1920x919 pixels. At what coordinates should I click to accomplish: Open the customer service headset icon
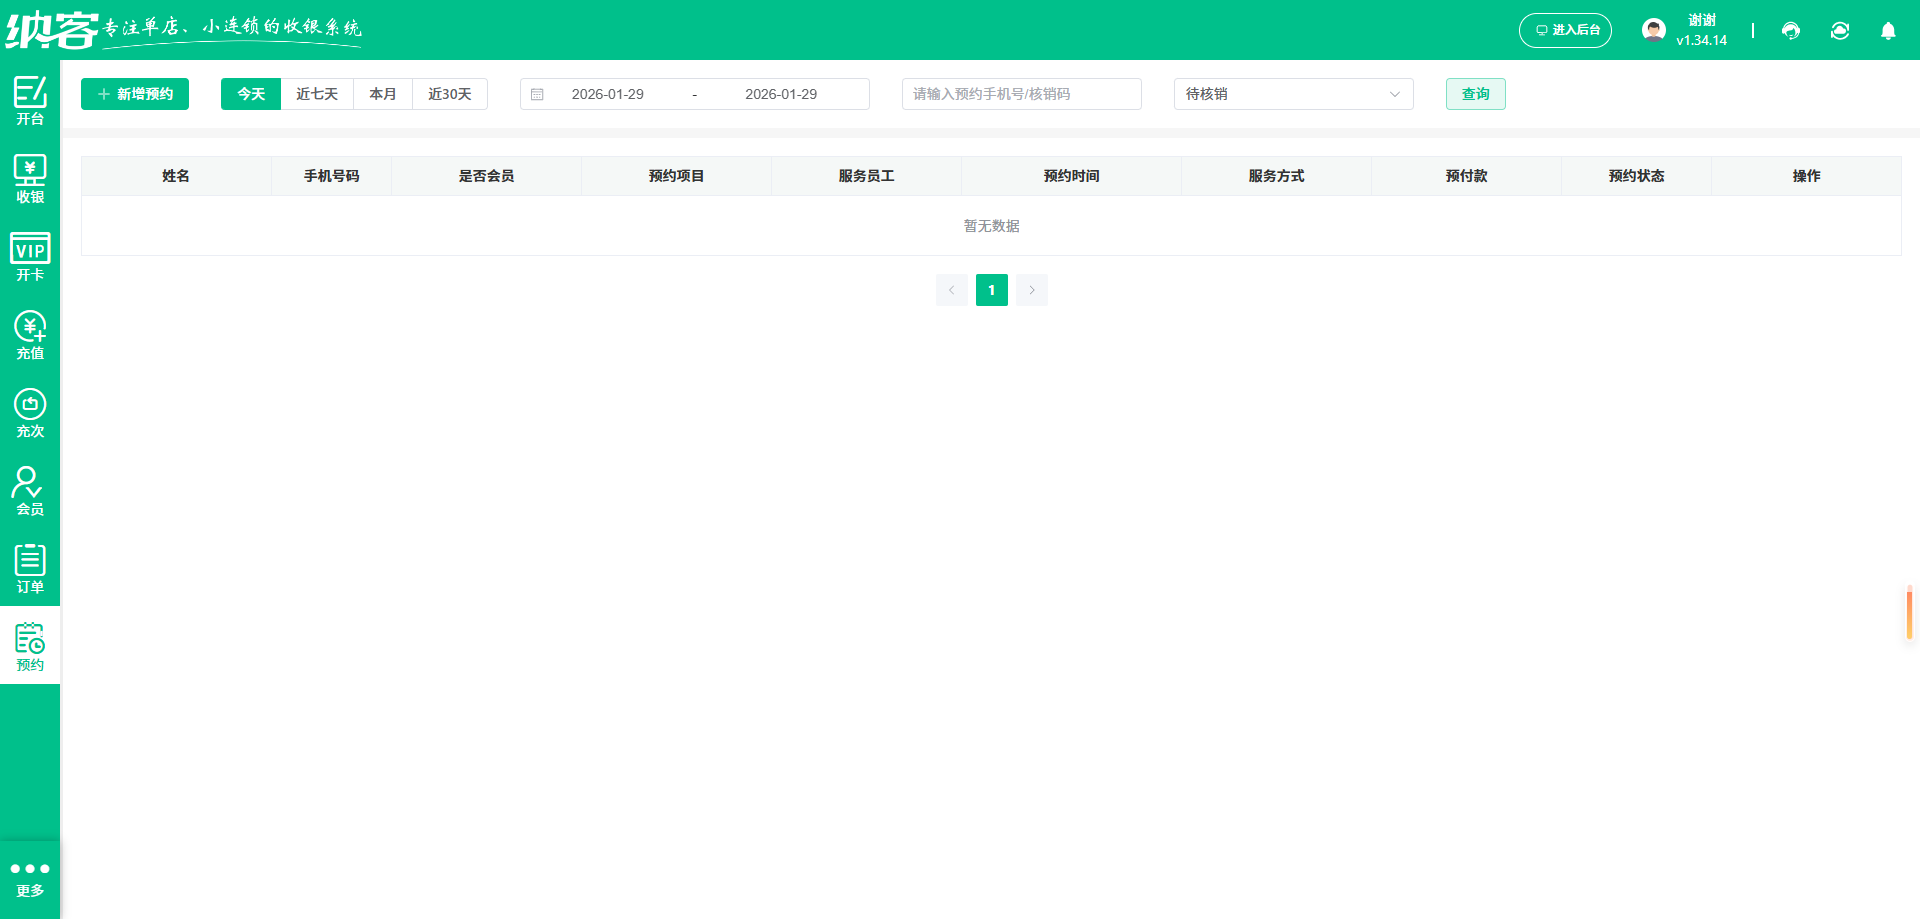(x=1790, y=31)
